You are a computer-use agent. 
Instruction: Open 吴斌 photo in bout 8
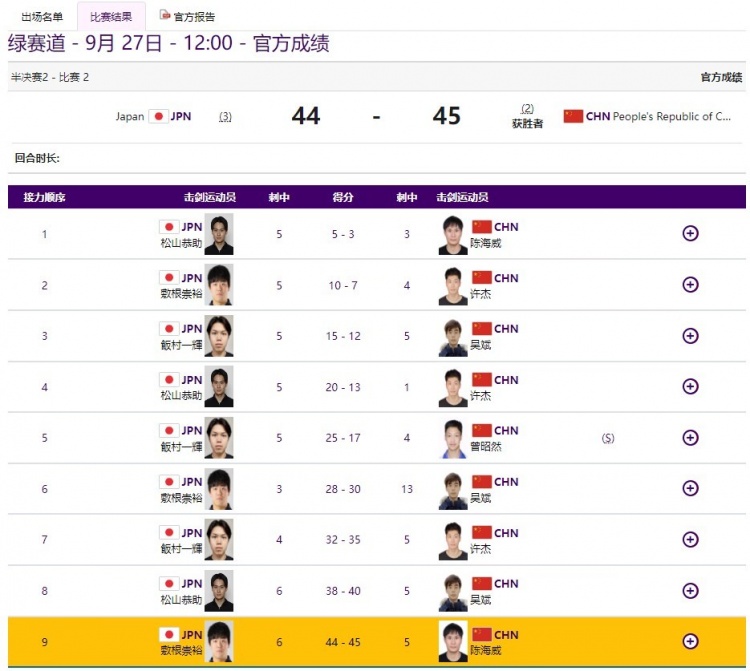[x=452, y=592]
